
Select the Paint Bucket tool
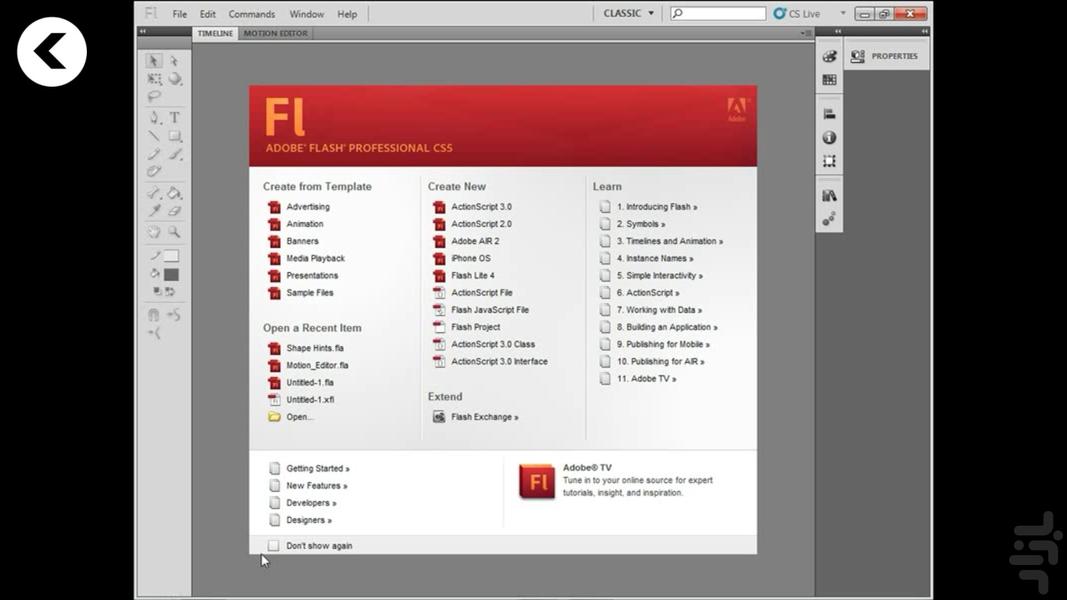pos(175,193)
